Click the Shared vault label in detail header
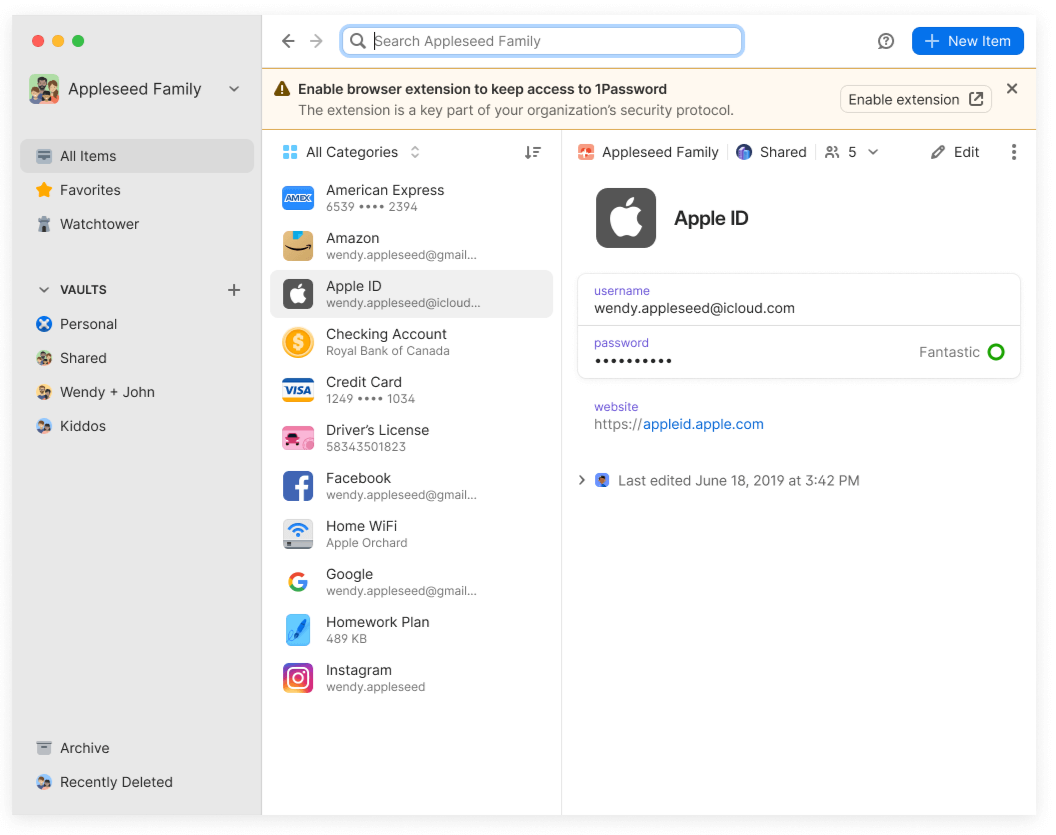This screenshot has height=835, width=1056. coord(772,152)
